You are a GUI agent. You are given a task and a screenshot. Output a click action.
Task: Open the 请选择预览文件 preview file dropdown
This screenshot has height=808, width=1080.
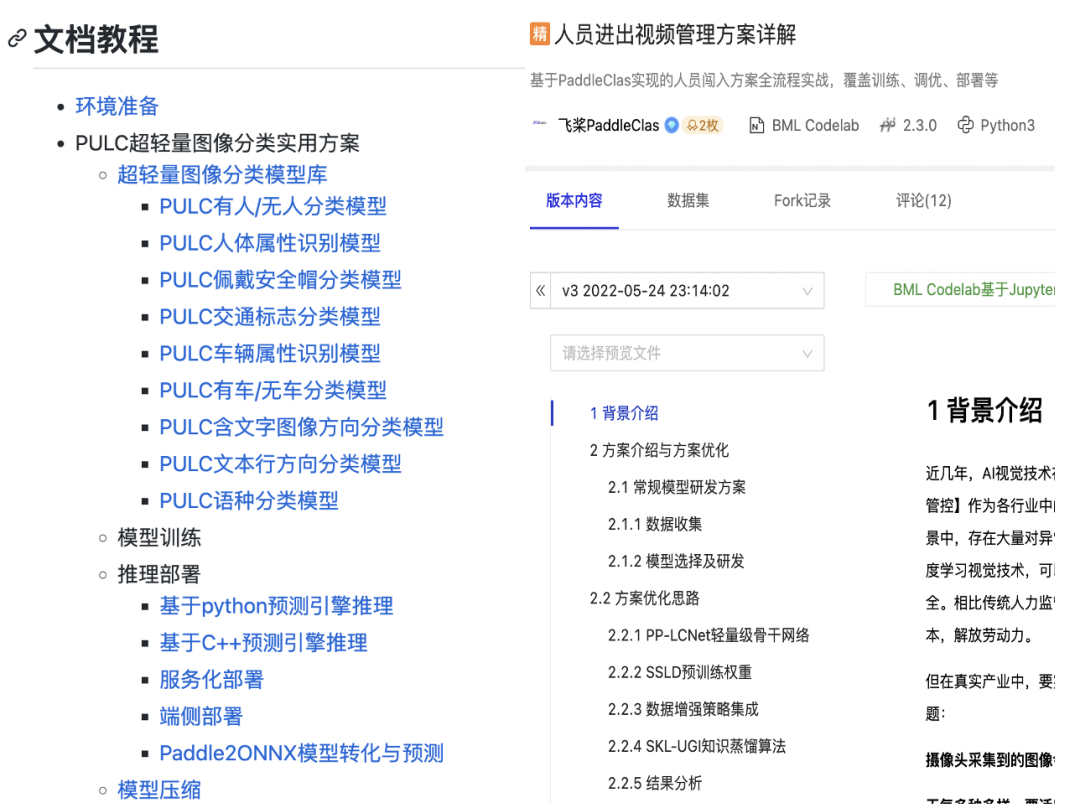[x=687, y=353]
